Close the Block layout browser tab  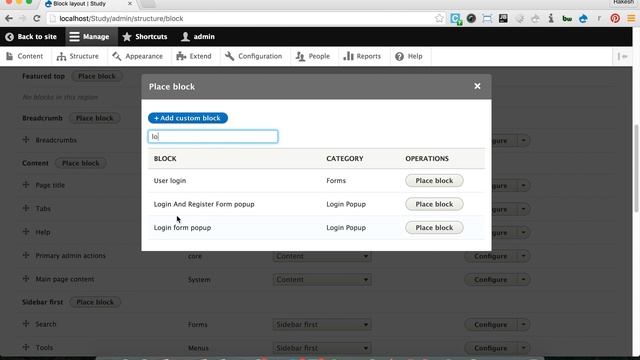pyautogui.click(x=130, y=4)
